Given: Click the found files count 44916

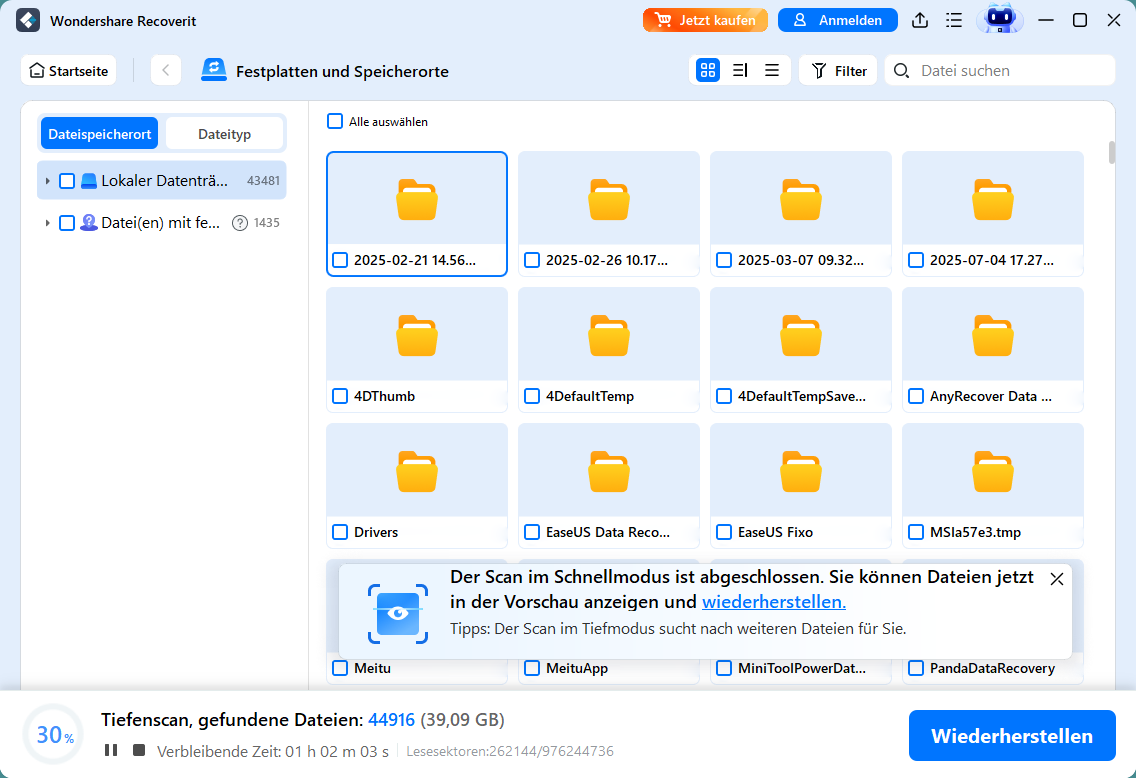Looking at the screenshot, I should tap(391, 719).
